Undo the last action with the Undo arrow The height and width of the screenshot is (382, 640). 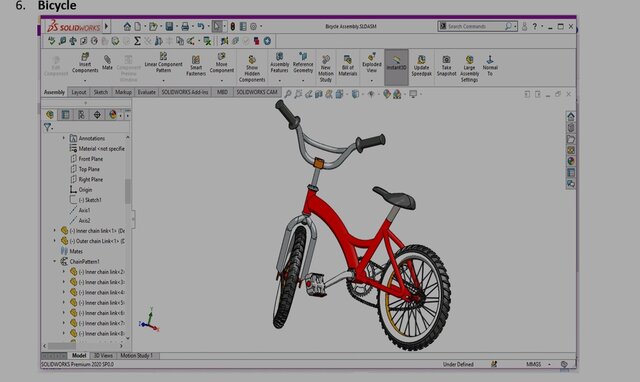(200, 27)
